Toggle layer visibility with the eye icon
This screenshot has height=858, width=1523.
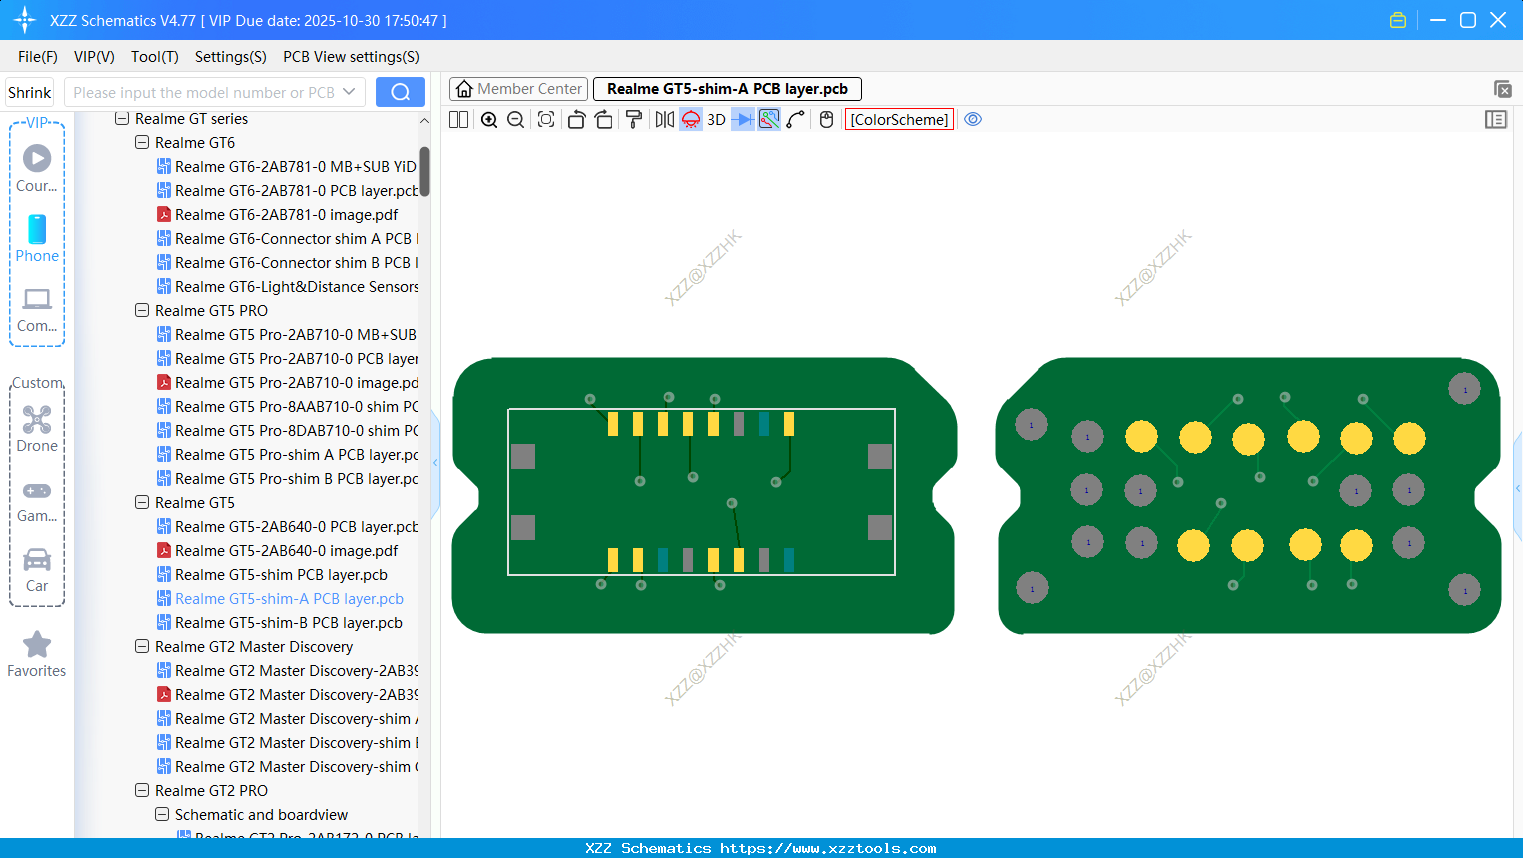click(973, 119)
